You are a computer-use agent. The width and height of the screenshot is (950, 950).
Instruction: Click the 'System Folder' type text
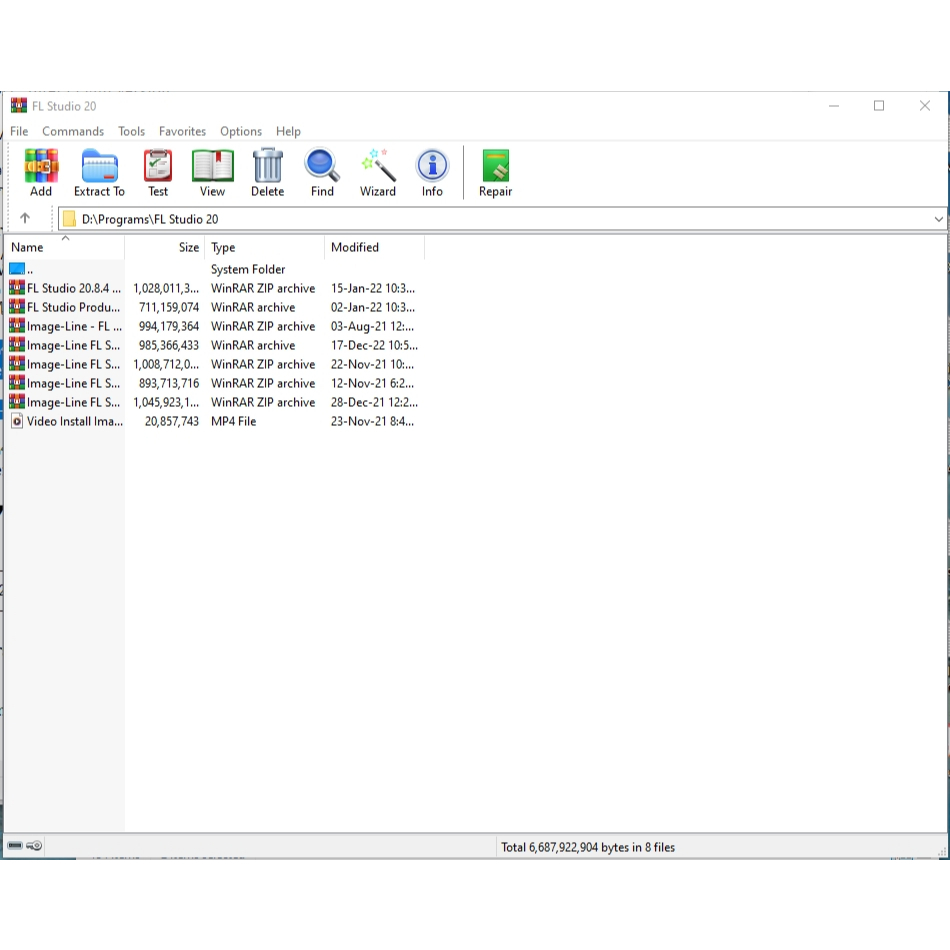pos(248,269)
